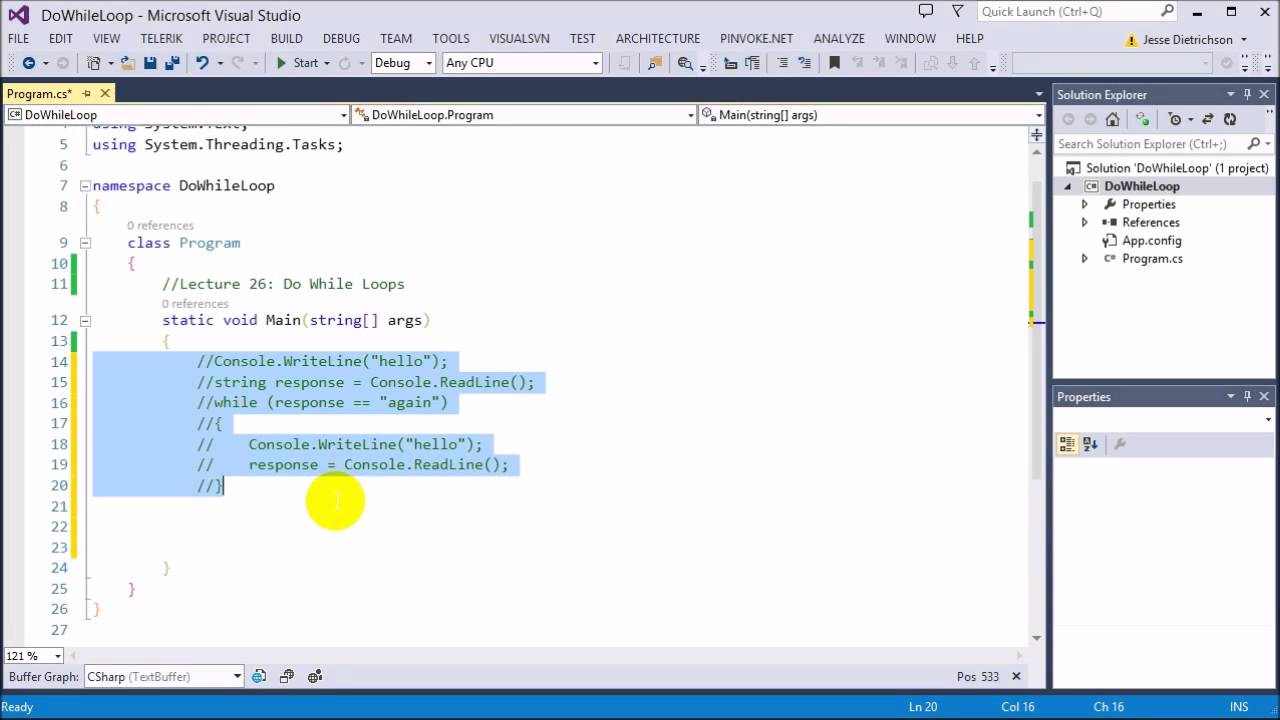This screenshot has height=720, width=1280.
Task: Click the Solution Explorer search magnifier icon
Action: tap(1254, 144)
